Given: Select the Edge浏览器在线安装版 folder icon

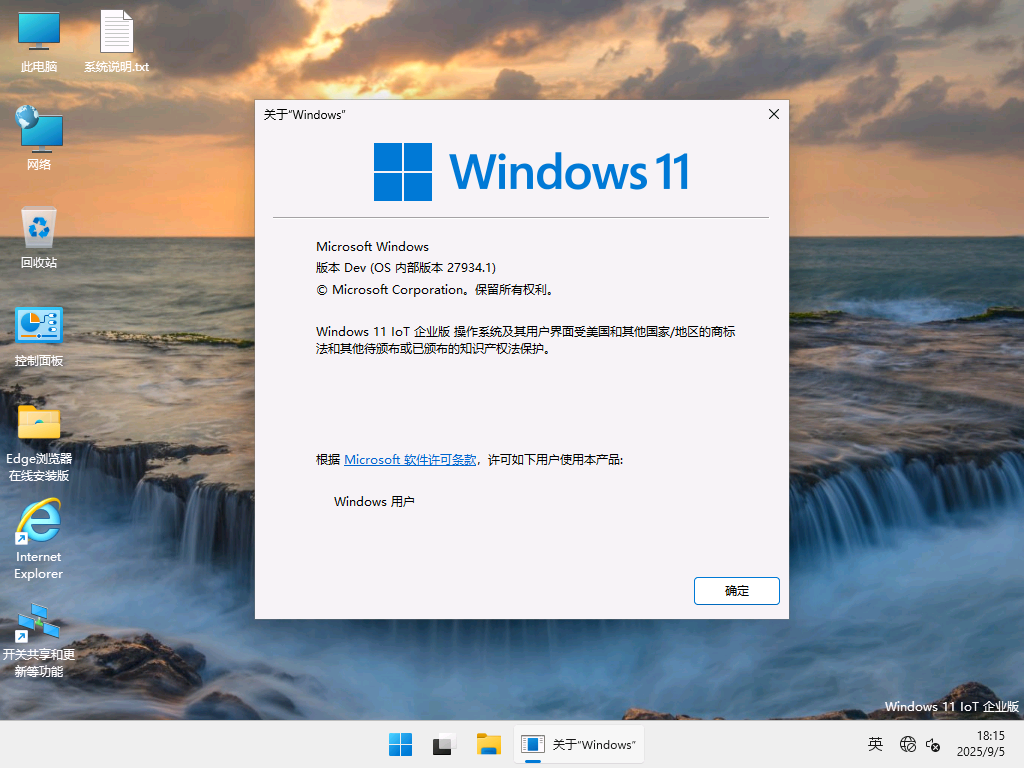Looking at the screenshot, I should (x=39, y=443).
